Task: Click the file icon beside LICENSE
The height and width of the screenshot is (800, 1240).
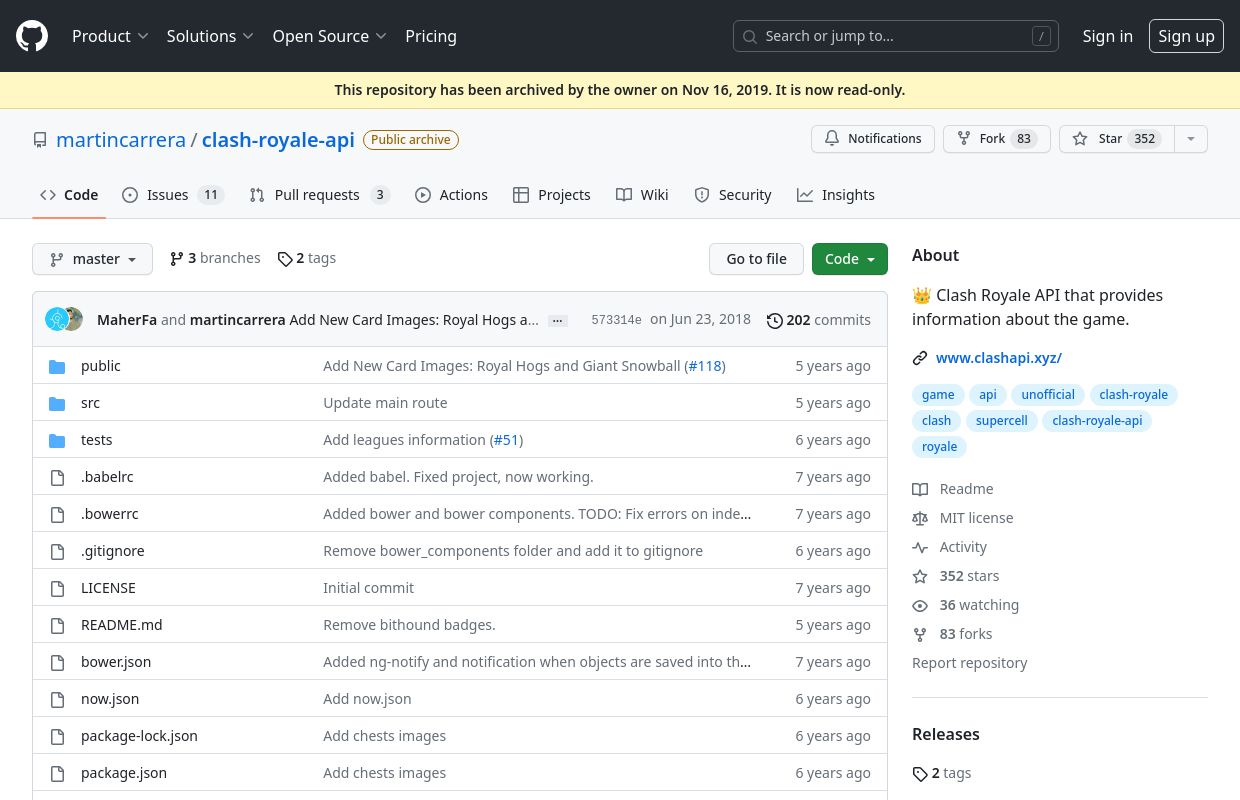Action: 57,588
